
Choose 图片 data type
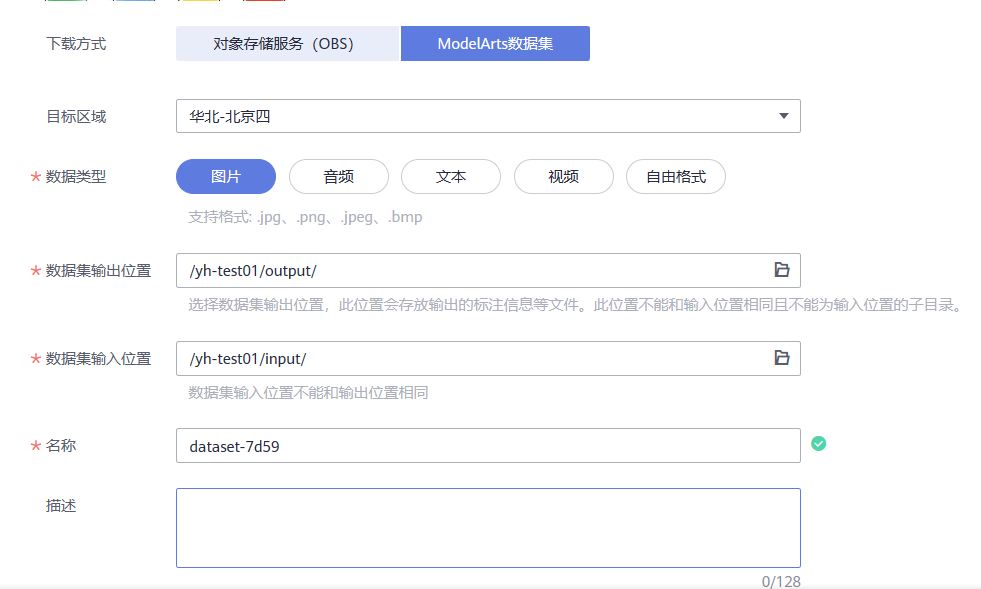click(226, 177)
